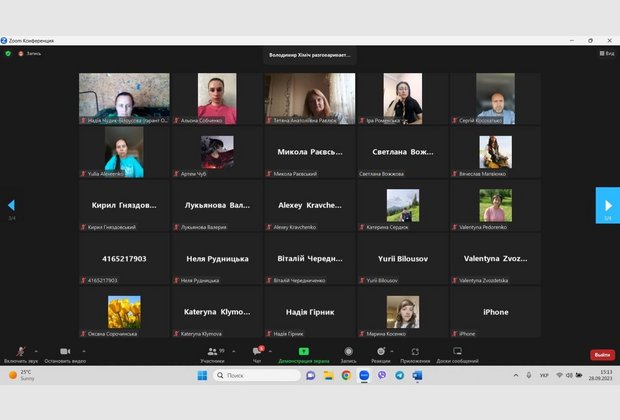Open the Участники participants panel
The height and width of the screenshot is (420, 620).
click(212, 352)
